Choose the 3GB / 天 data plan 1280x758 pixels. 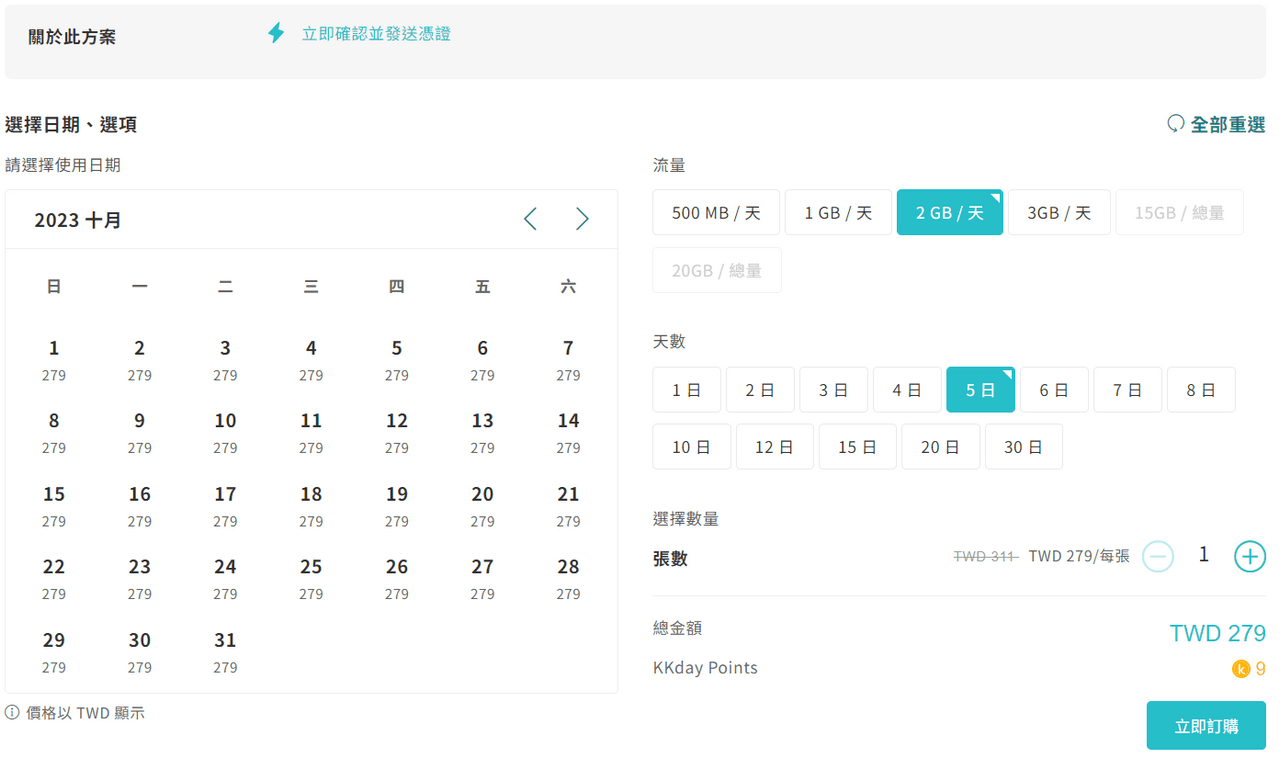click(1058, 213)
